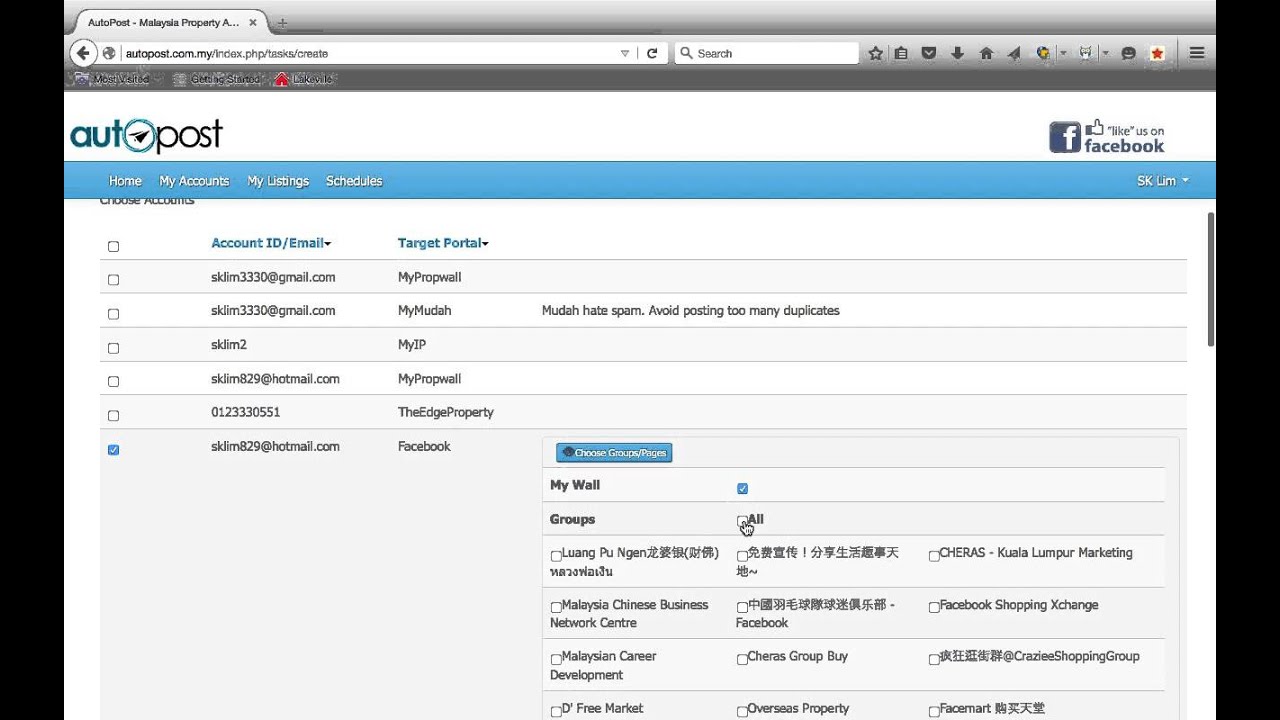Go to Home in navigation bar
Image resolution: width=1280 pixels, height=720 pixels.
[x=125, y=181]
